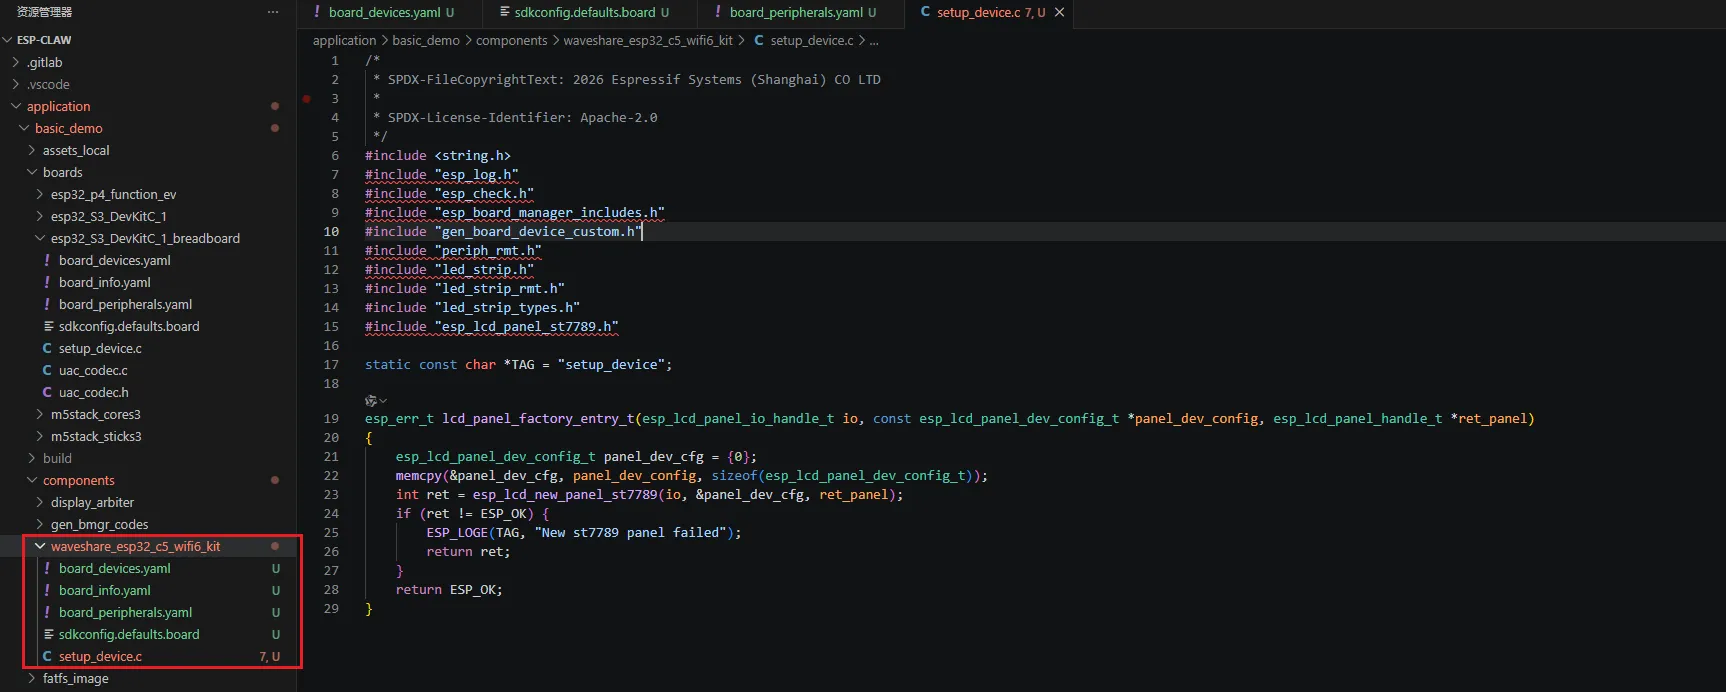
Task: Click the basic_demo breadcrumb segment
Action: (426, 41)
